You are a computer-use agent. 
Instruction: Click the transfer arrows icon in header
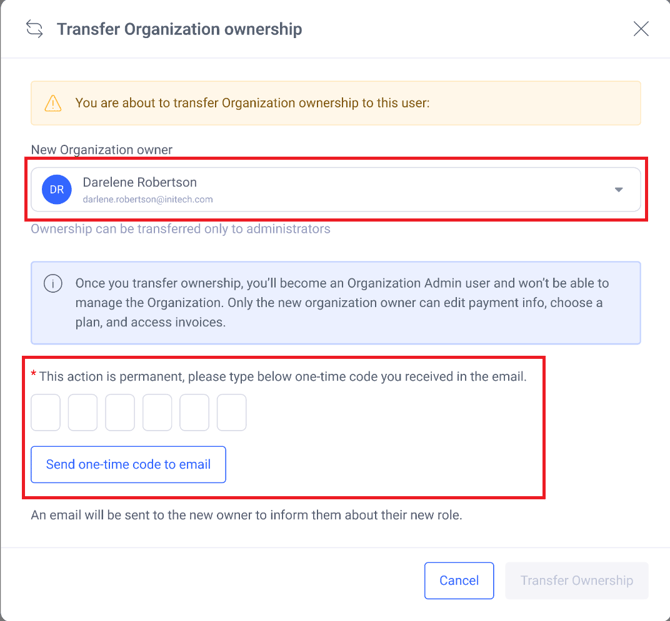point(34,29)
